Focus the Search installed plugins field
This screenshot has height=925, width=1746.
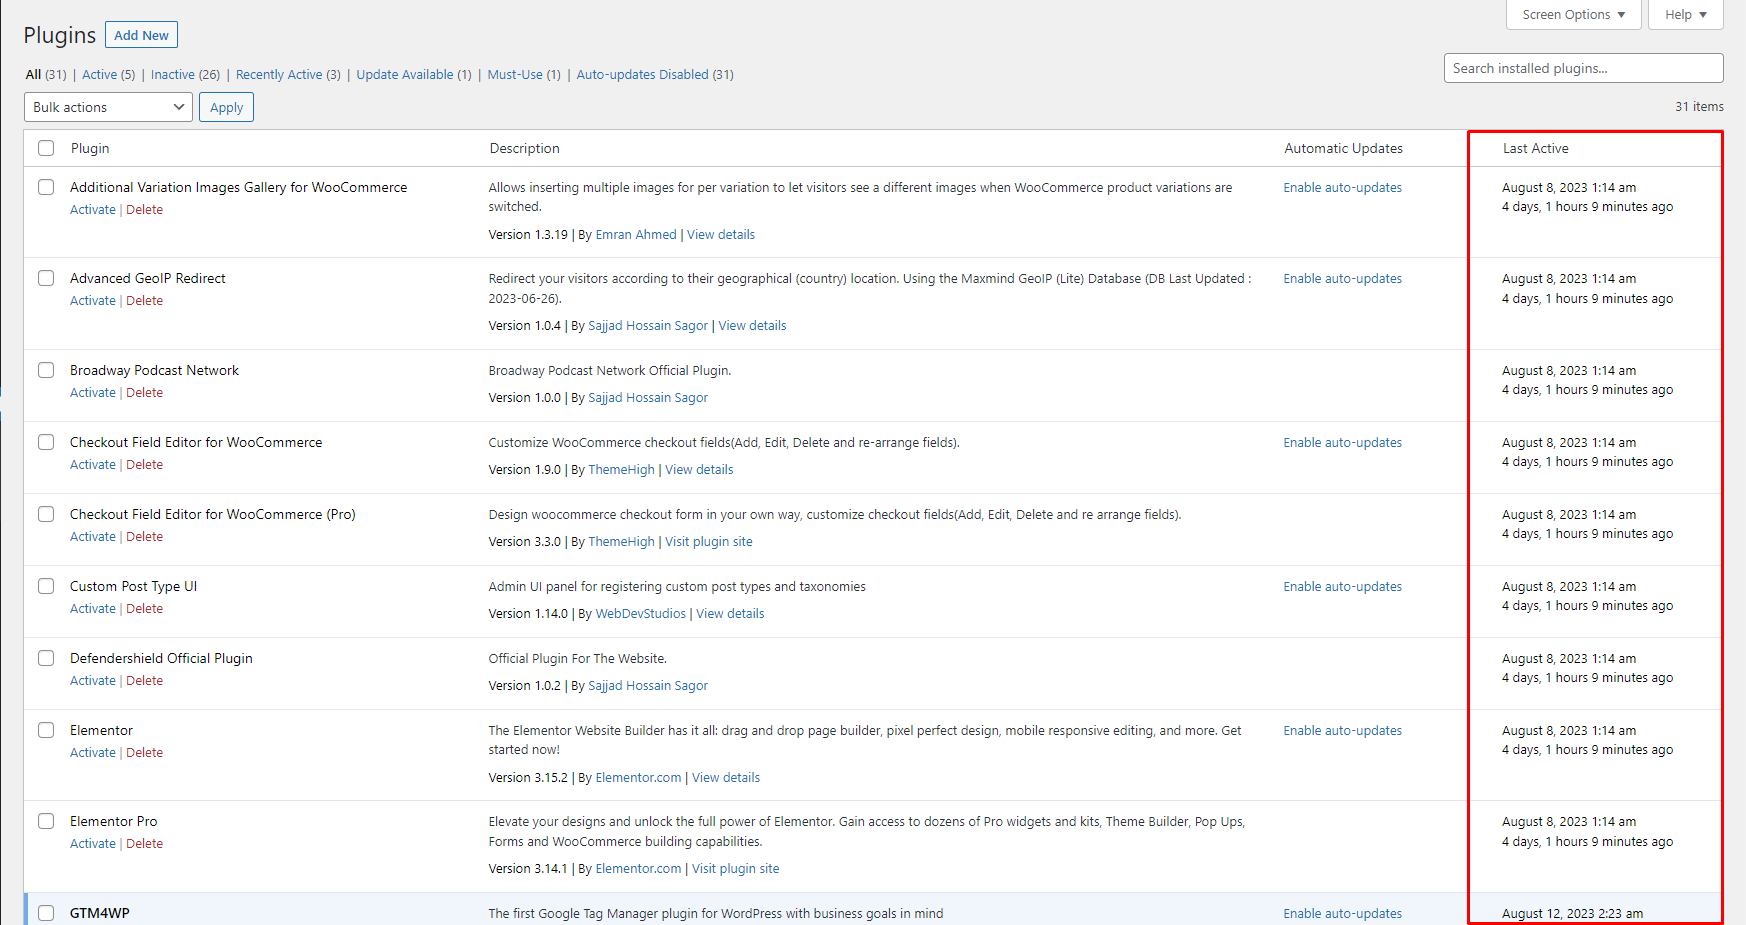point(1583,68)
